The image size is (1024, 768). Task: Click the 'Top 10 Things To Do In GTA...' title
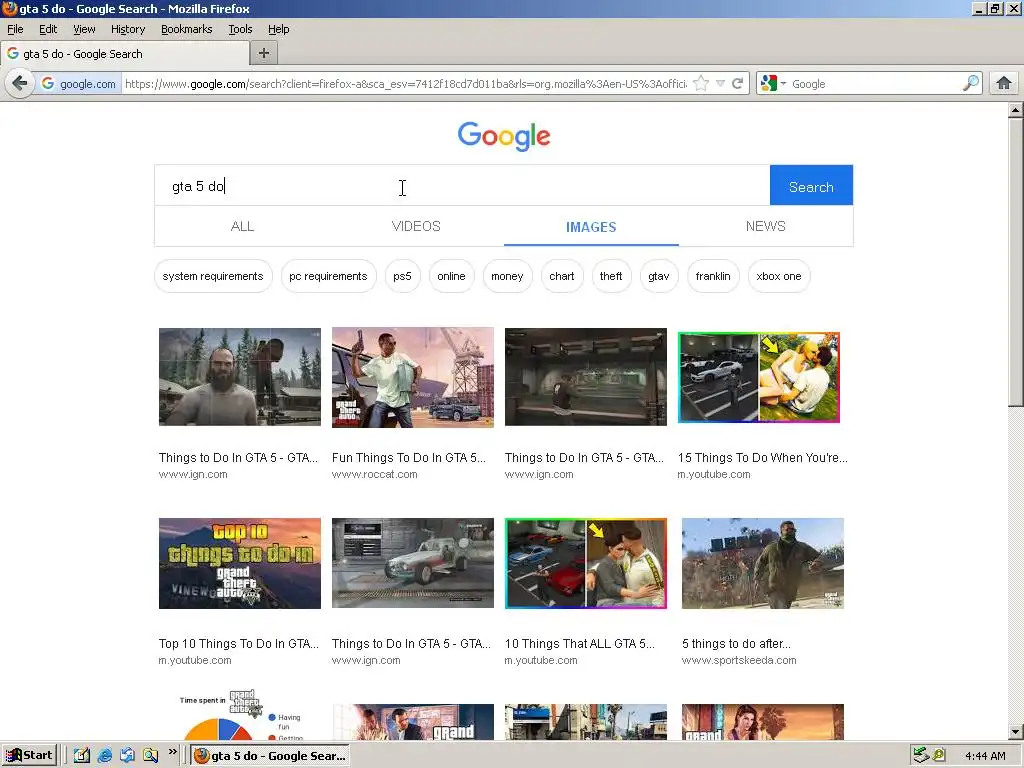pos(239,644)
